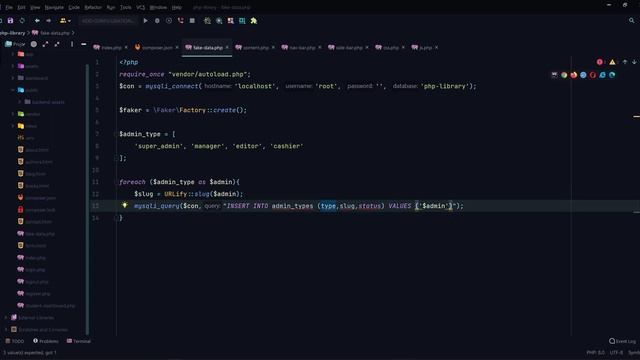
Task: Expand the yellow views folder
Action: pos(13,126)
